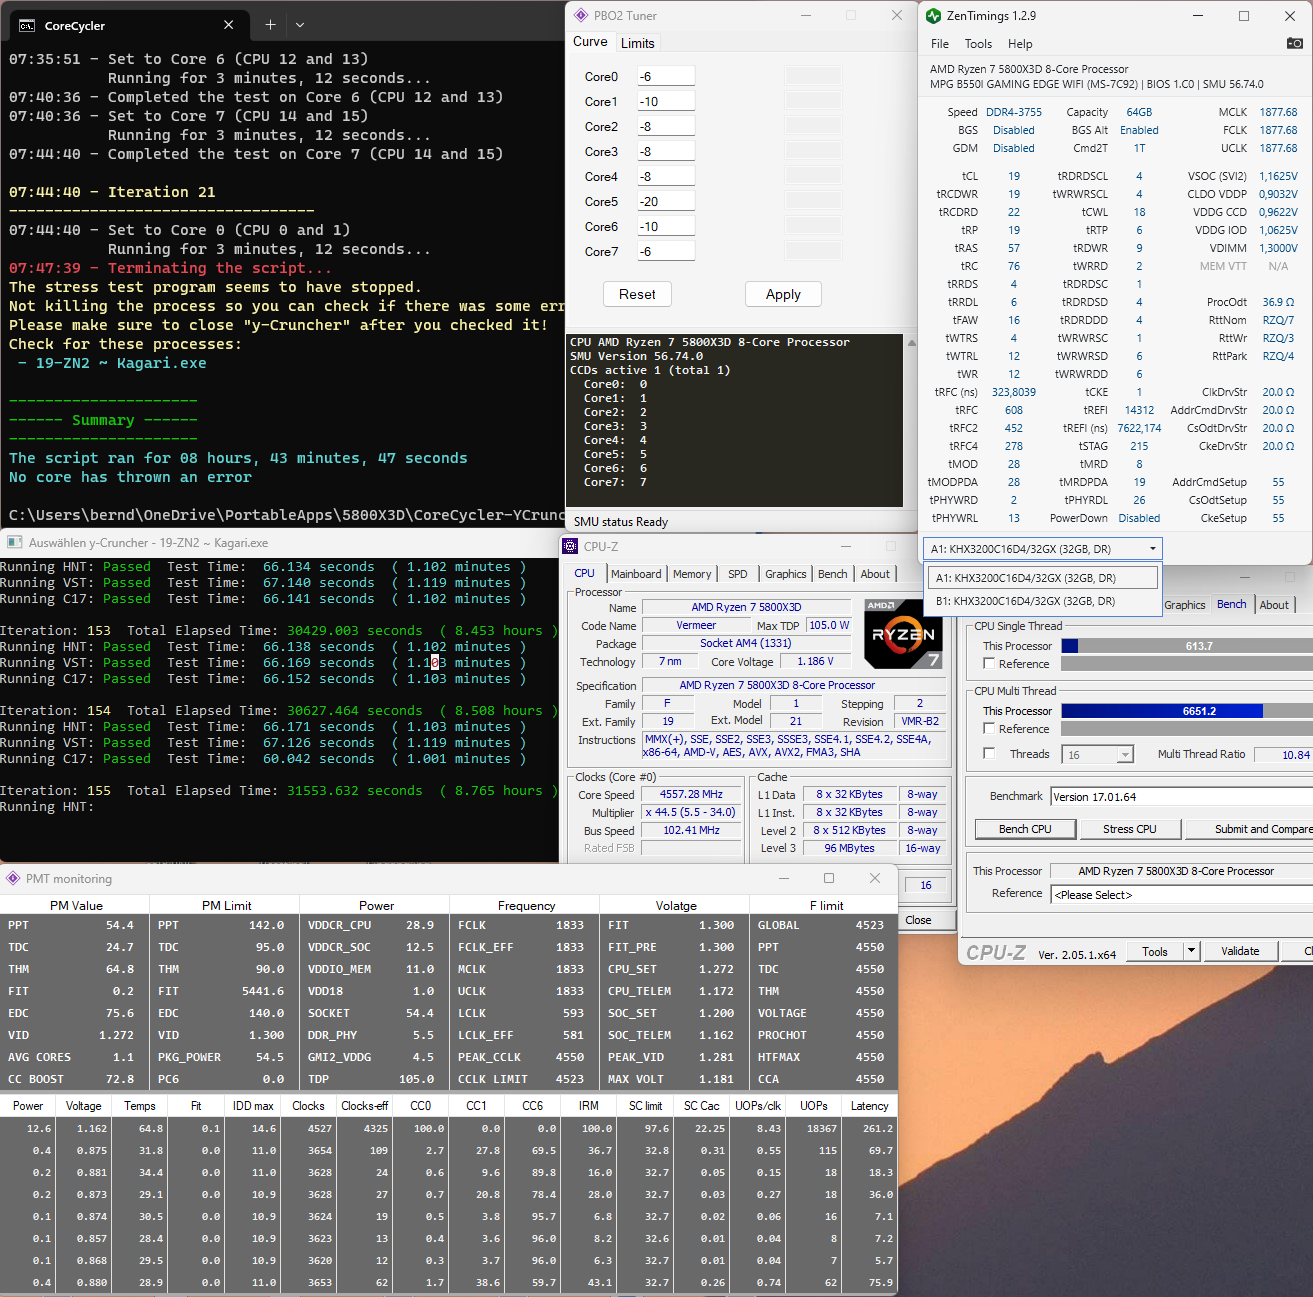
Task: Enable Reference checkbox under CPU Single Thread
Action: pyautogui.click(x=989, y=664)
